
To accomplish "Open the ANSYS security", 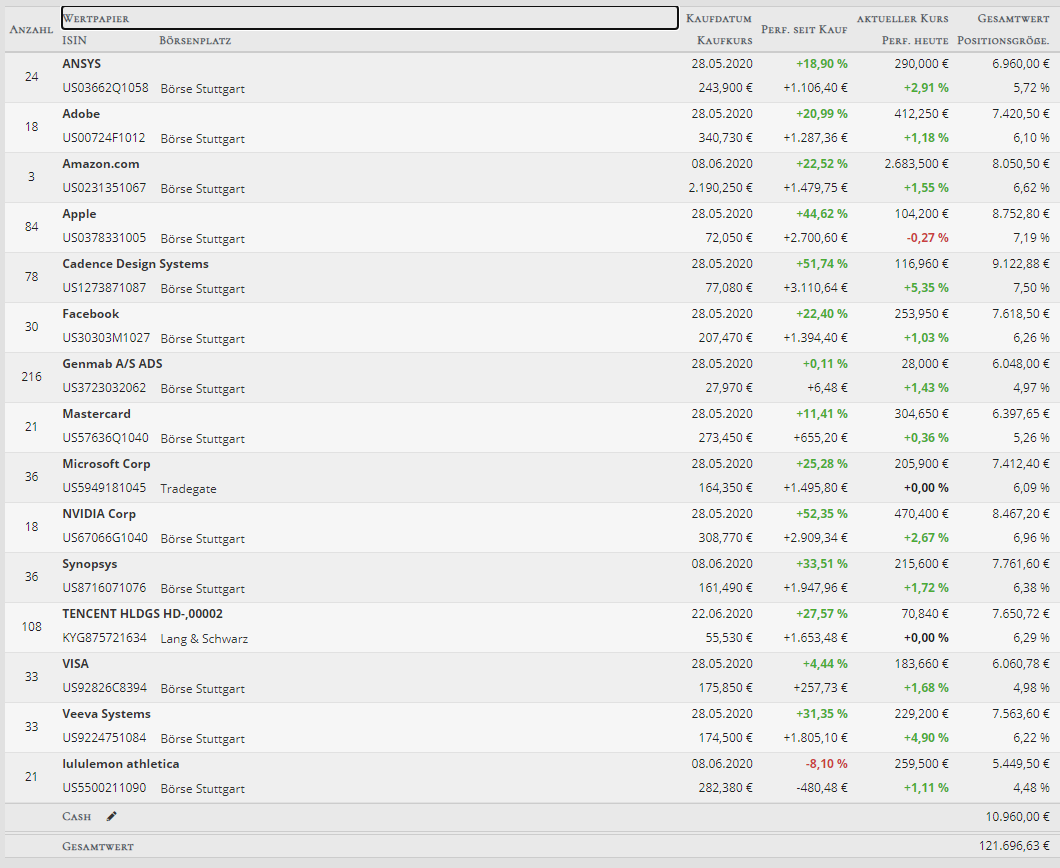I will click(82, 64).
